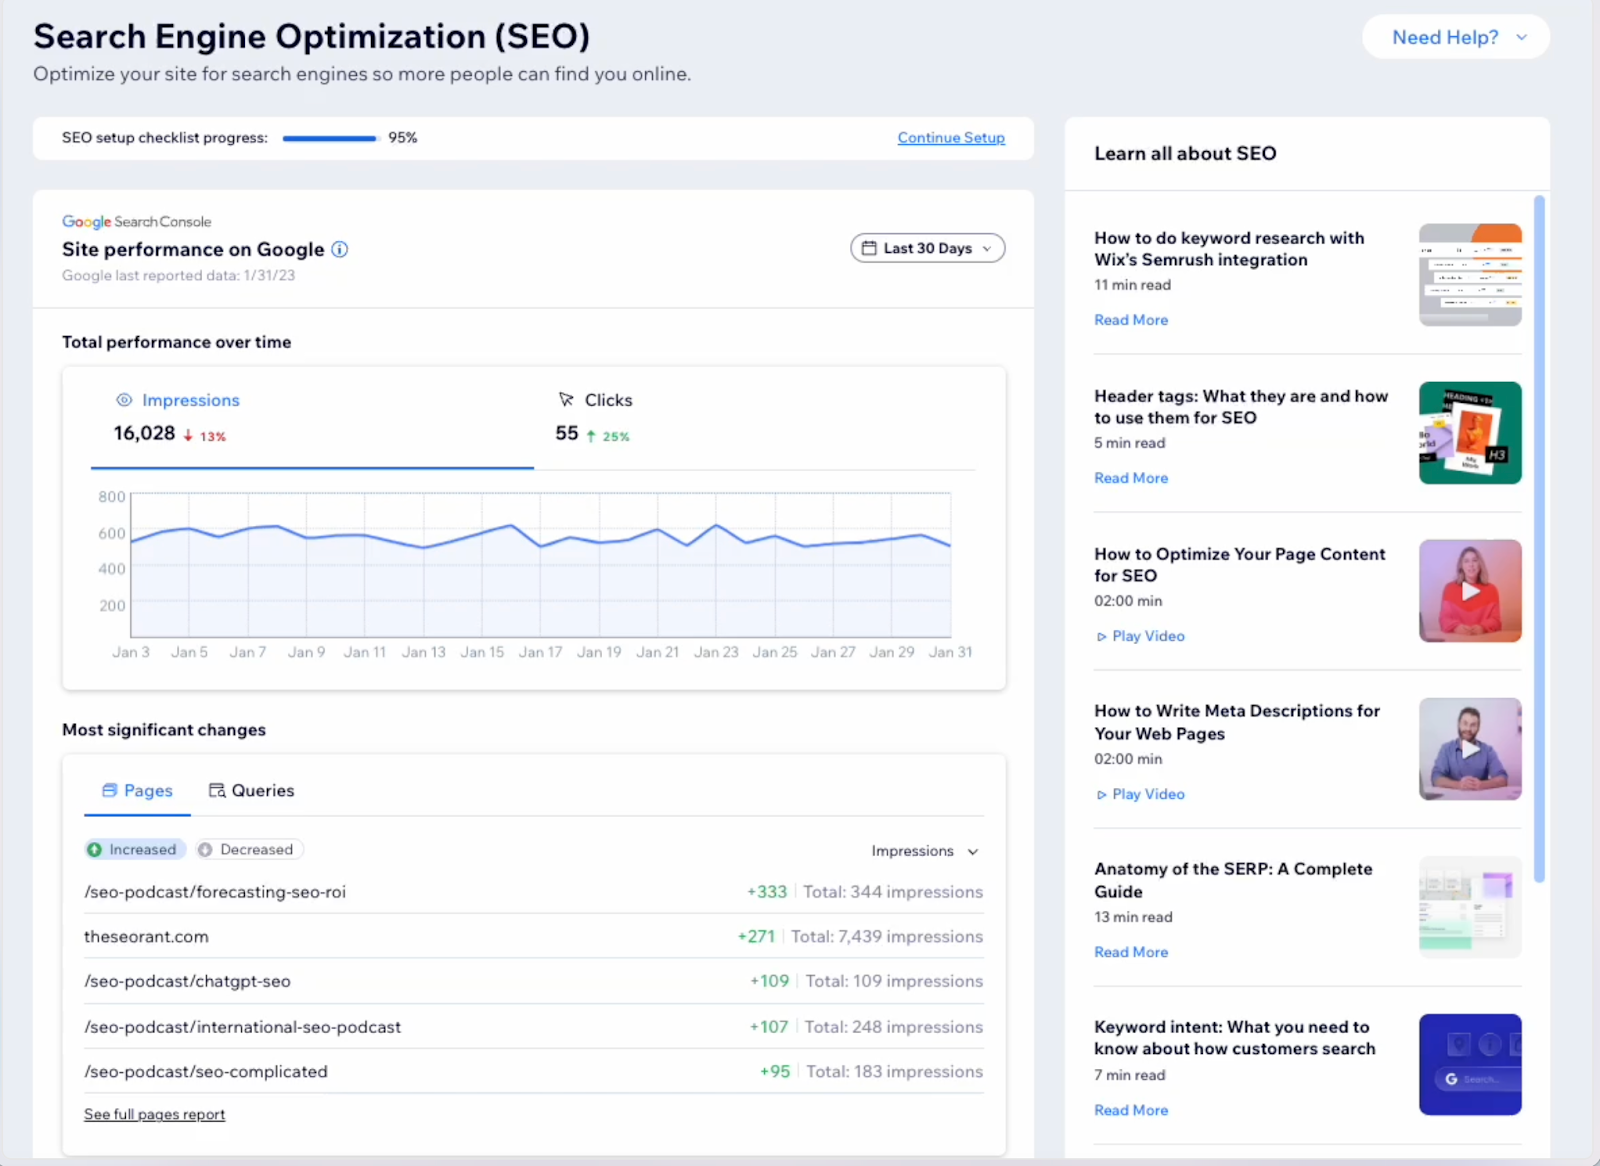The width and height of the screenshot is (1600, 1166).
Task: Select the eye icon above Impressions metric
Action: tap(123, 399)
